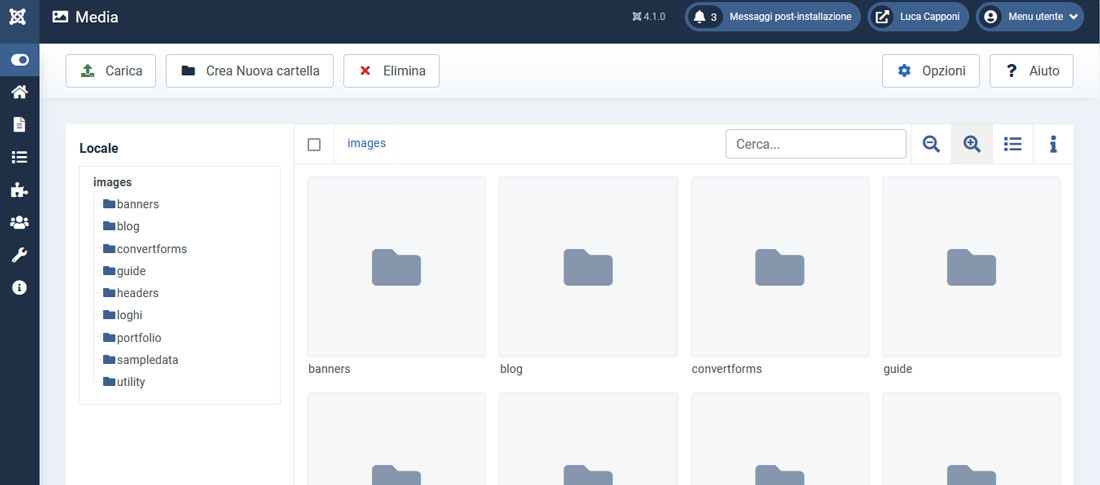Image resolution: width=1100 pixels, height=485 pixels.
Task: Decrease thumbnail size with zoom-out icon
Action: point(931,144)
